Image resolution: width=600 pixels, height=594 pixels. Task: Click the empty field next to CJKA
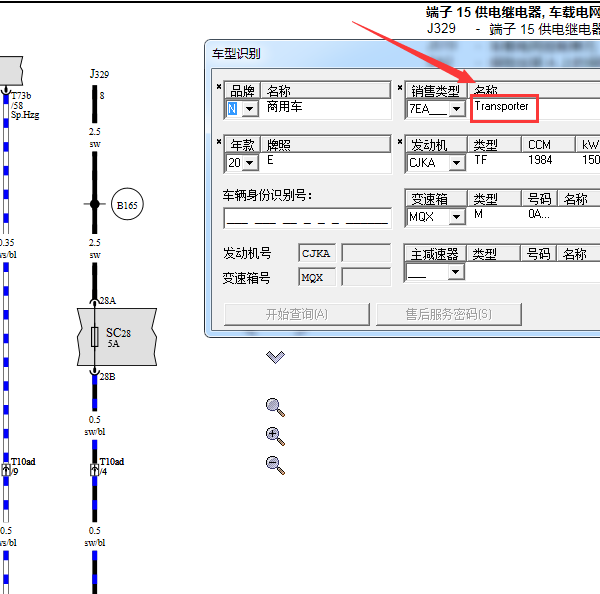[x=366, y=253]
